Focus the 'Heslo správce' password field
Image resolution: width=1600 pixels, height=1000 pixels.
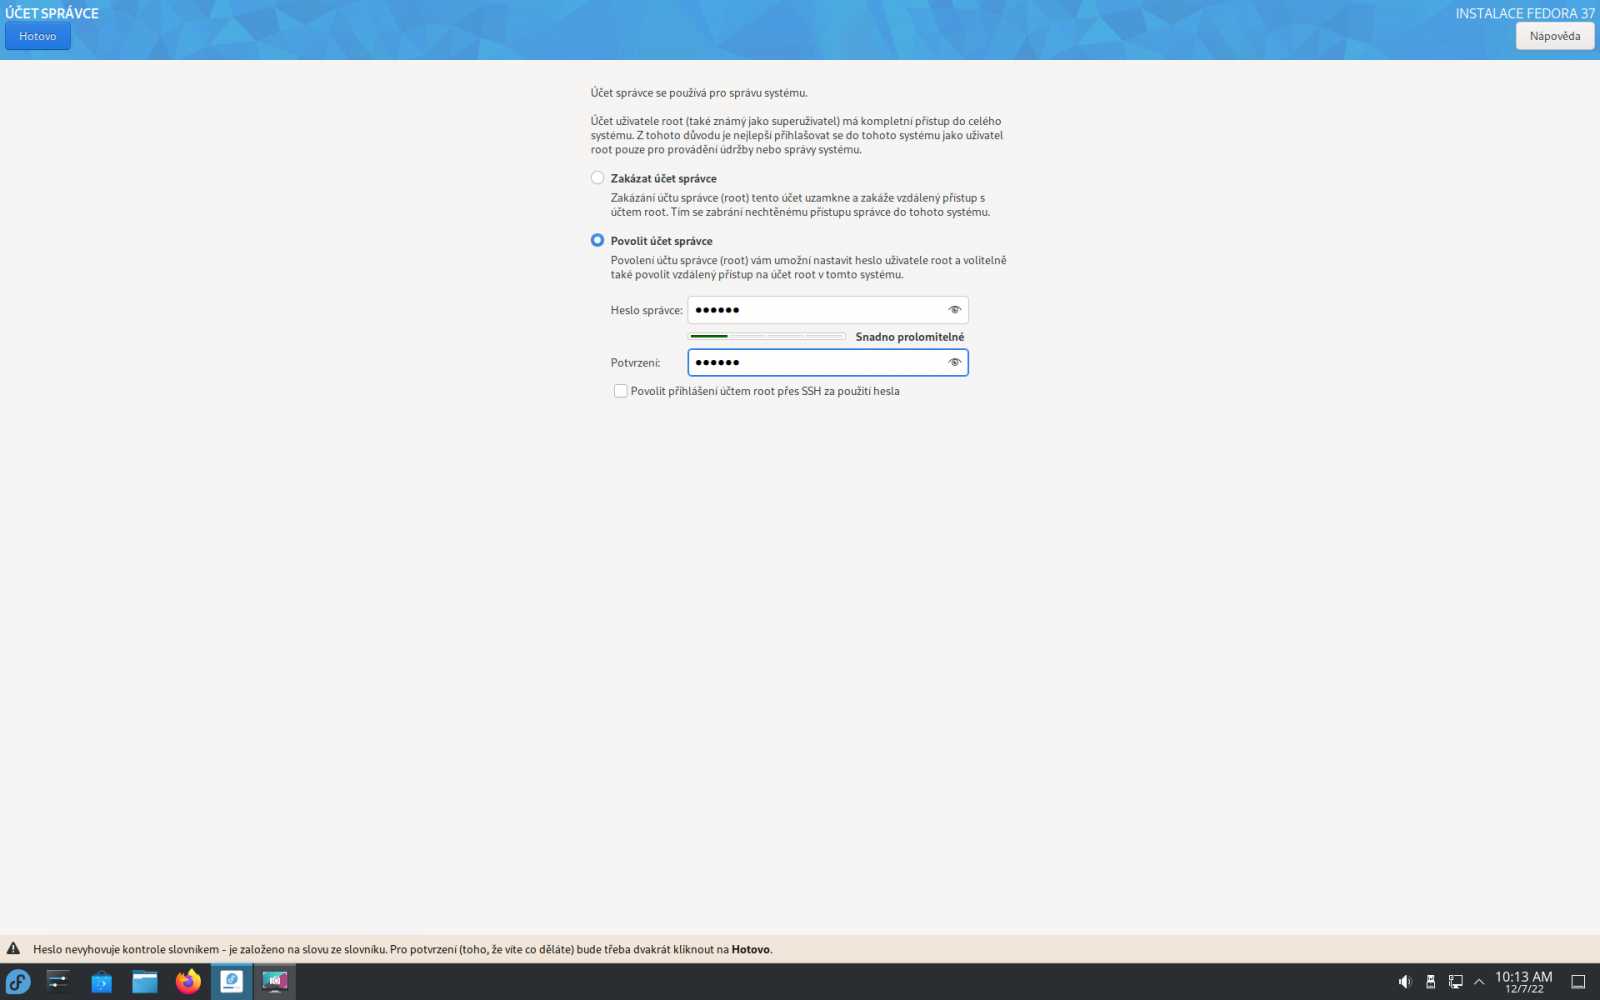[828, 310]
